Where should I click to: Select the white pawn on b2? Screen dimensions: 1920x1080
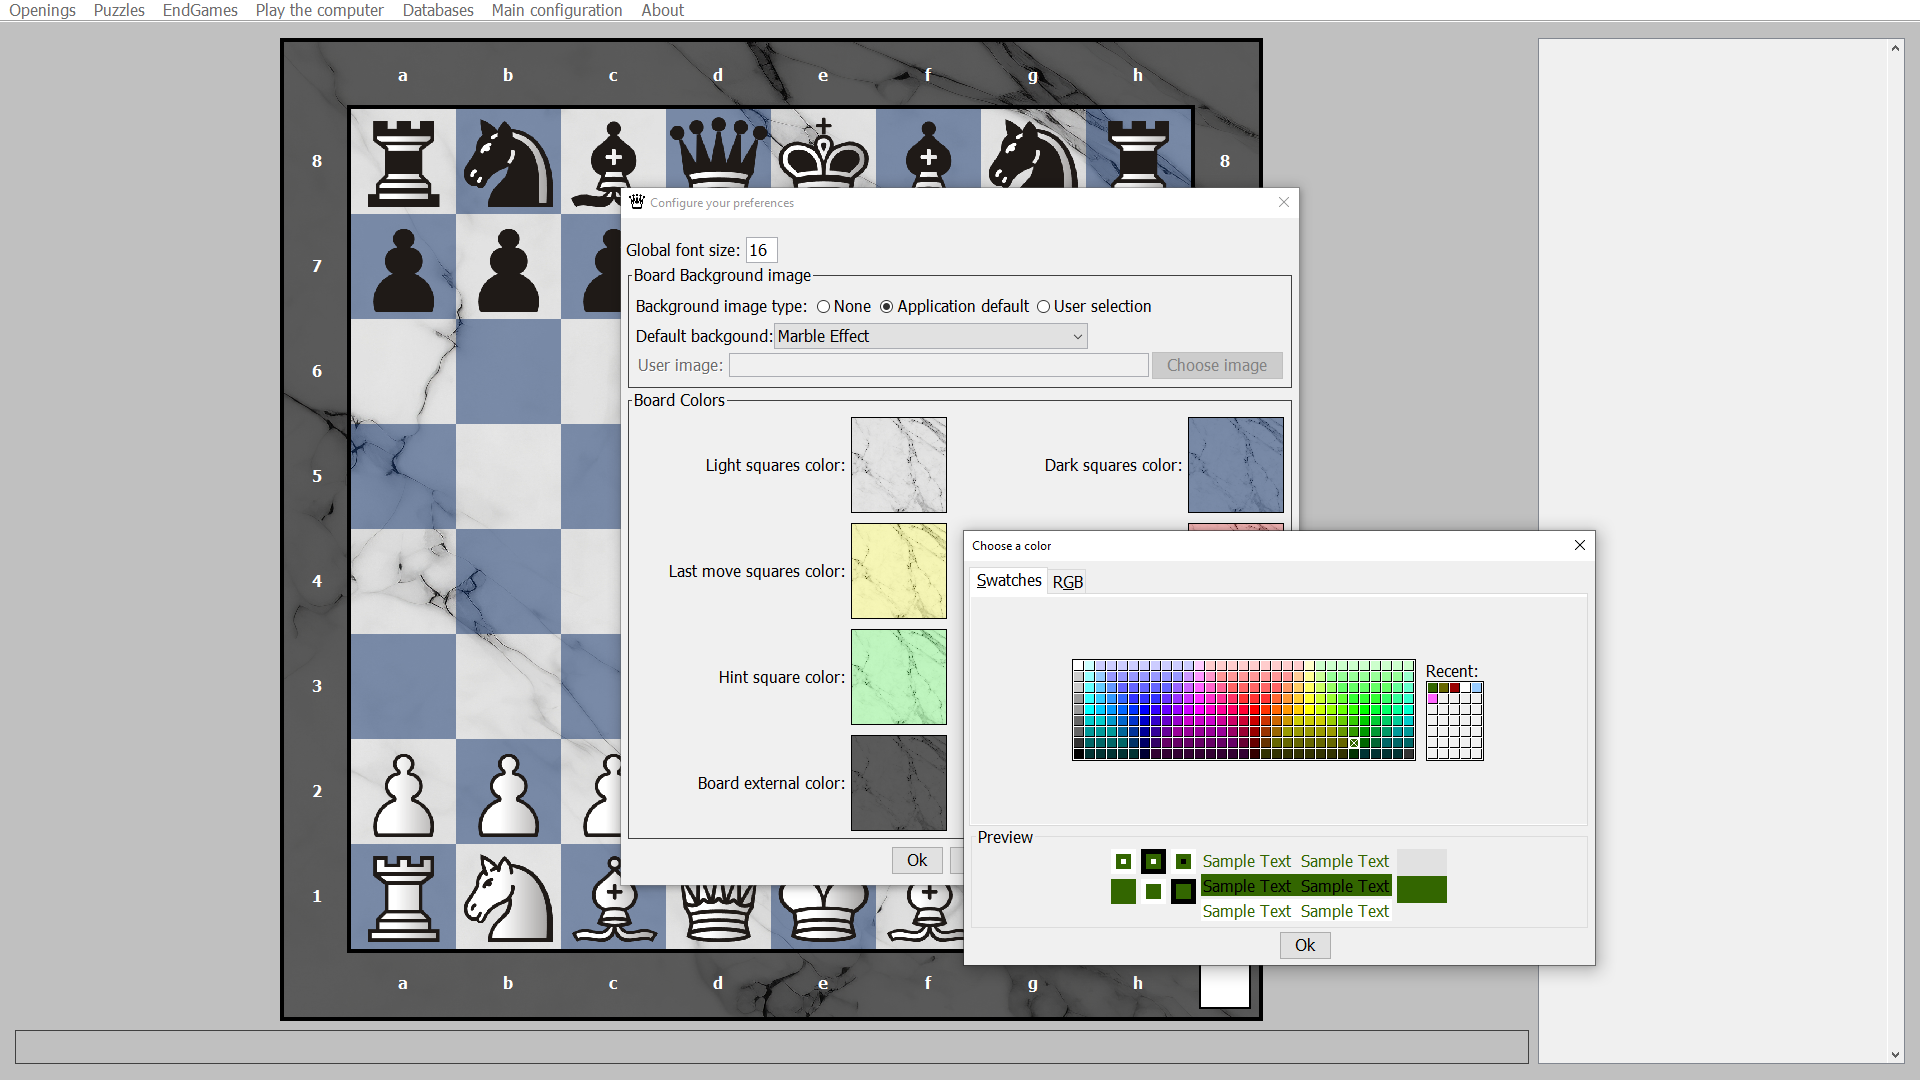[508, 792]
